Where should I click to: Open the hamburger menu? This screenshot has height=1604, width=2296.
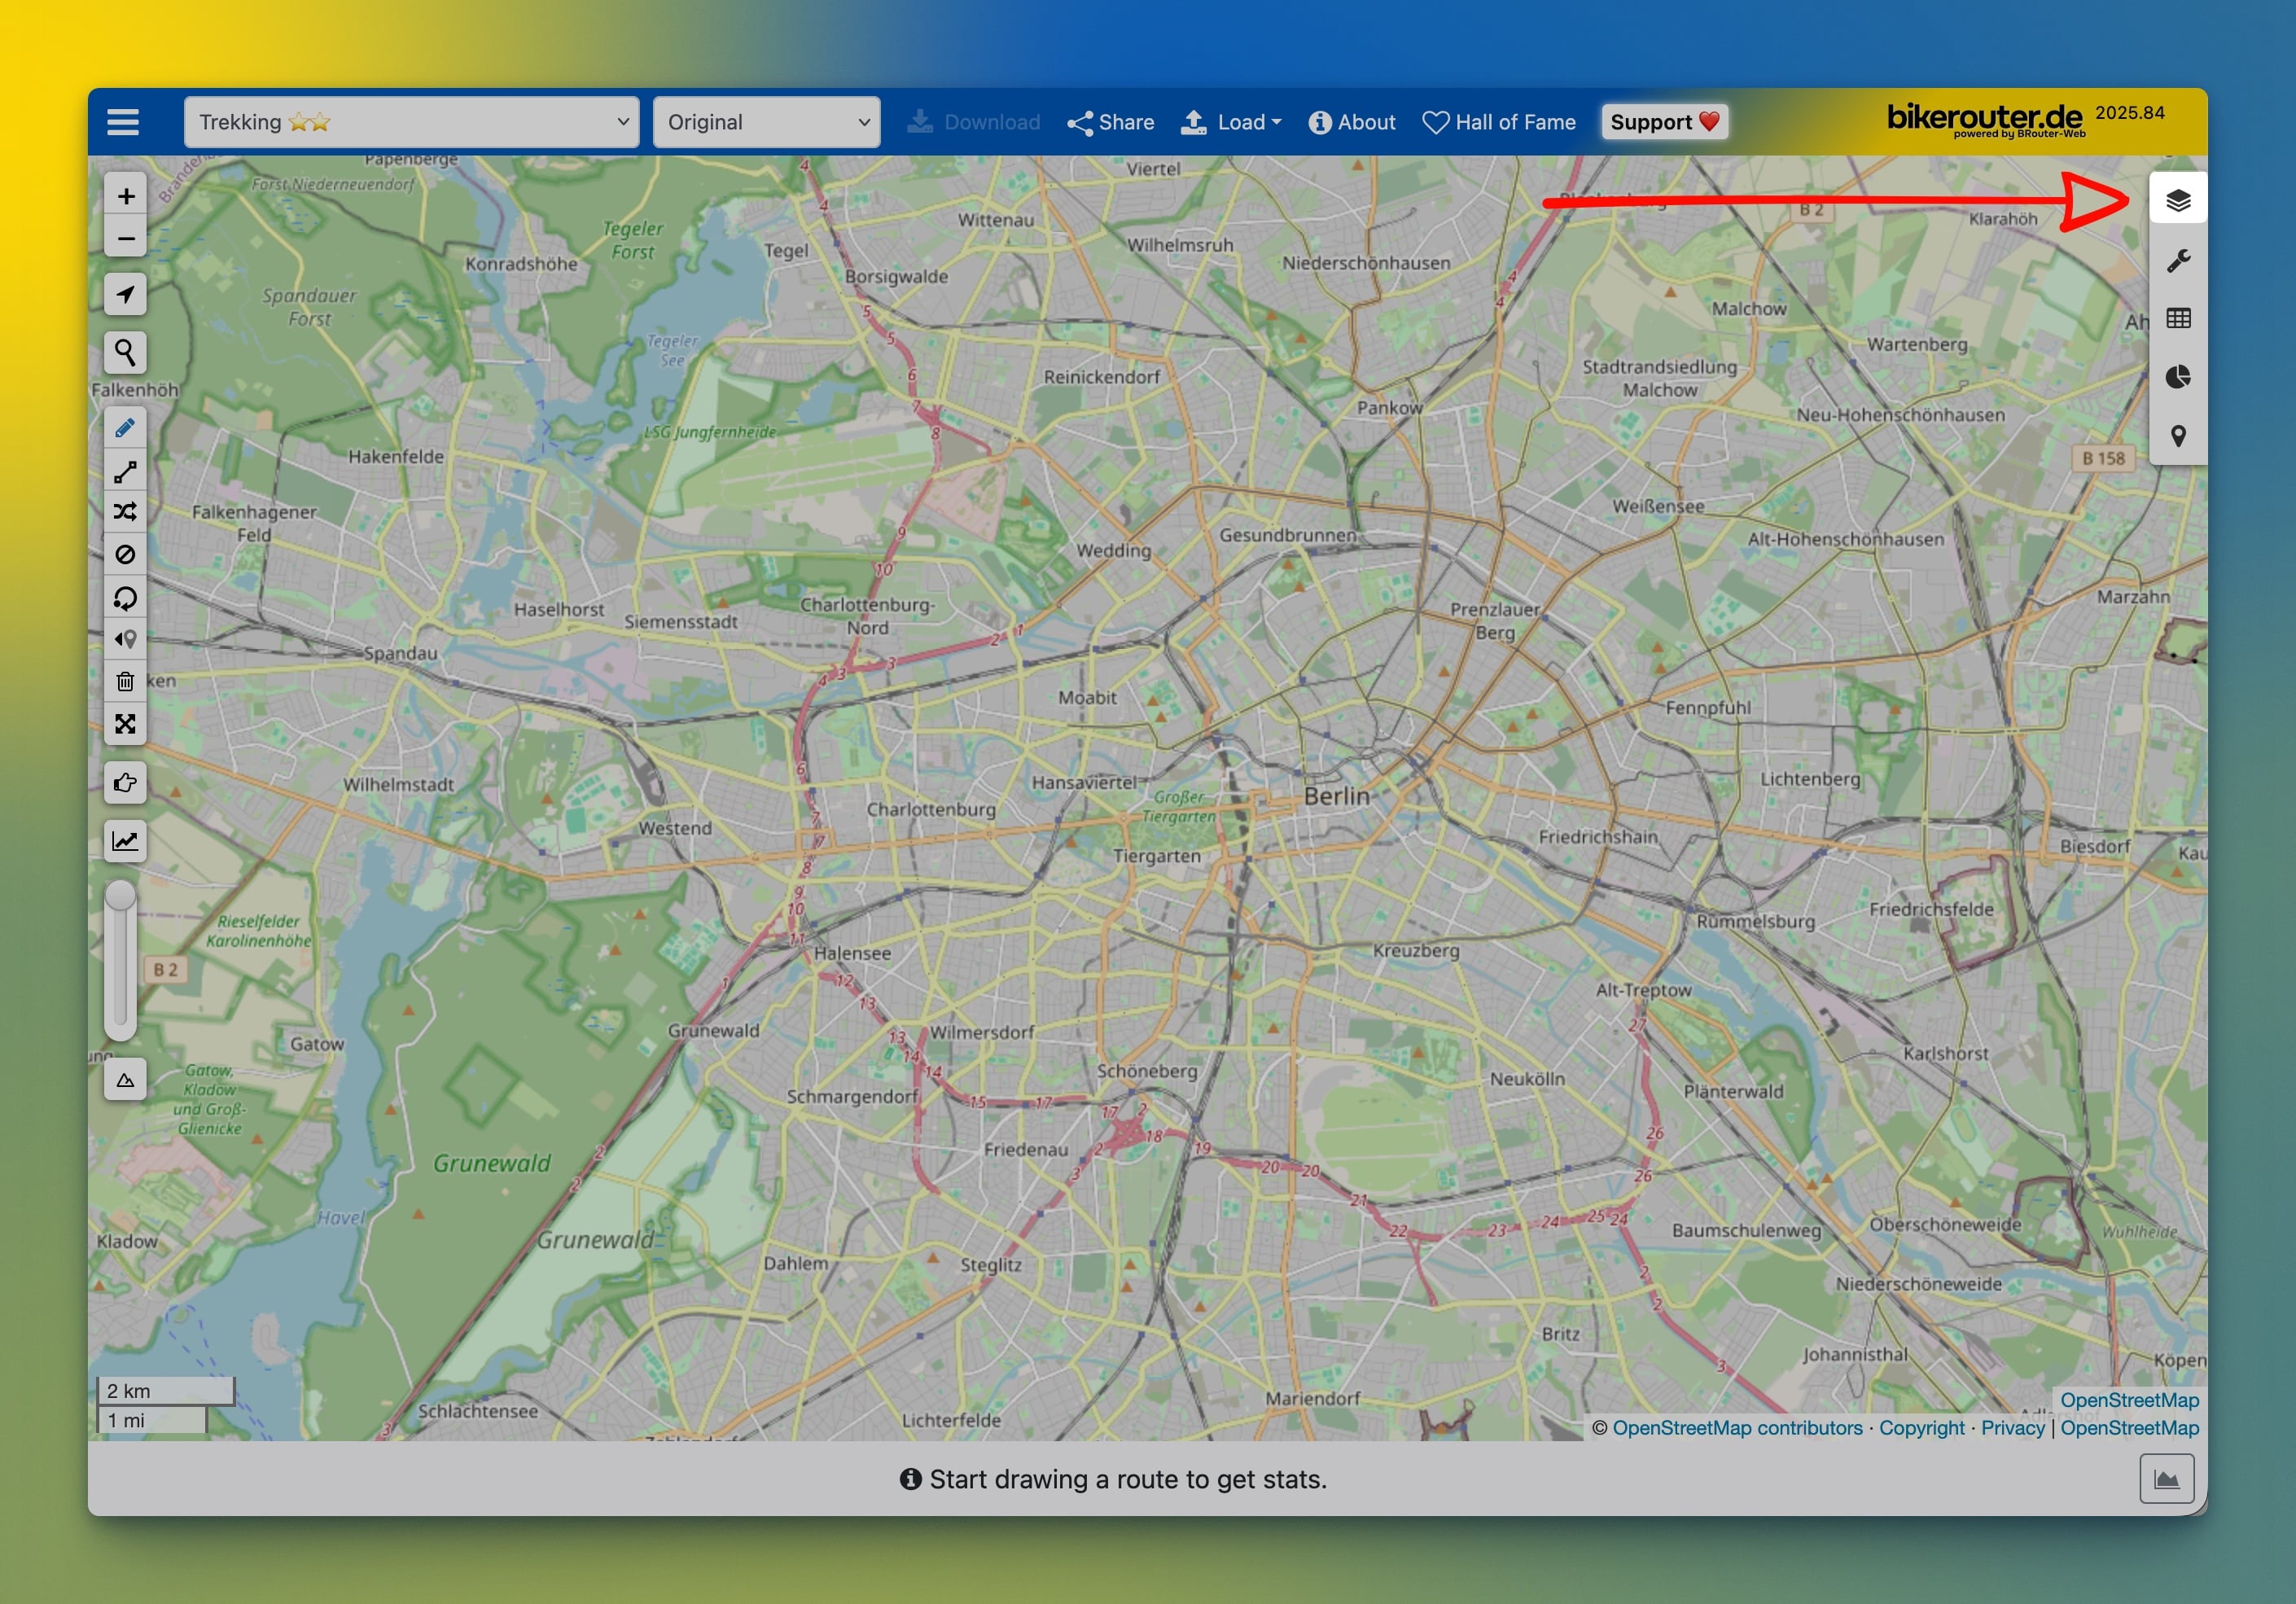point(123,122)
